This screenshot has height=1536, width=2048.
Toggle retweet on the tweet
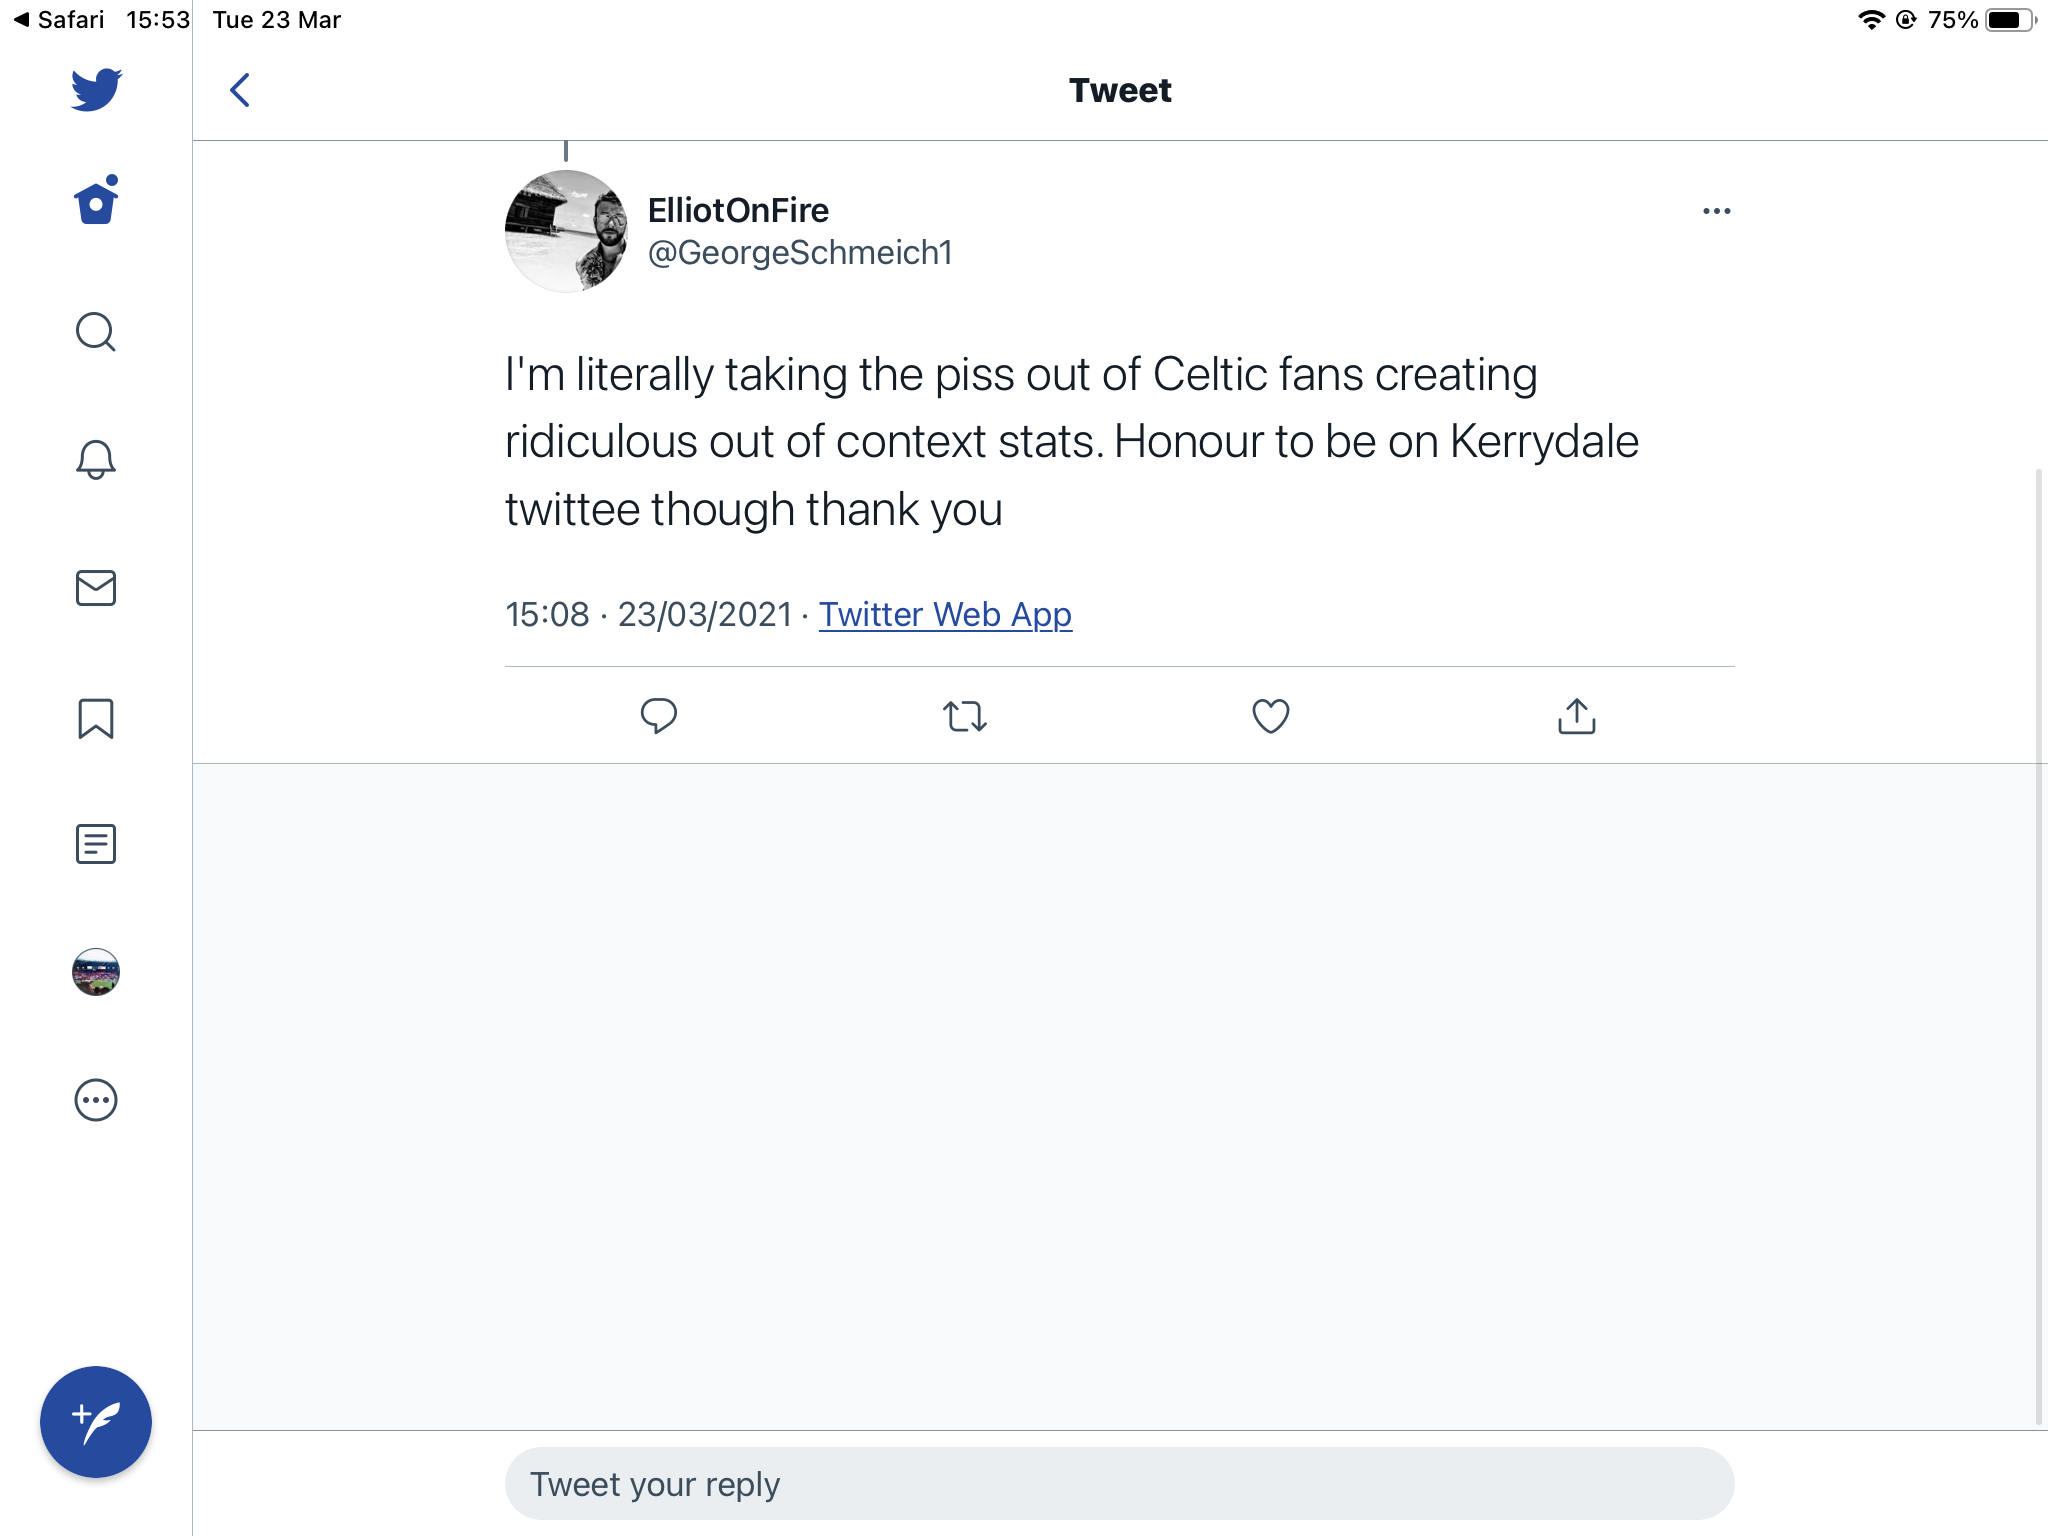(x=965, y=716)
